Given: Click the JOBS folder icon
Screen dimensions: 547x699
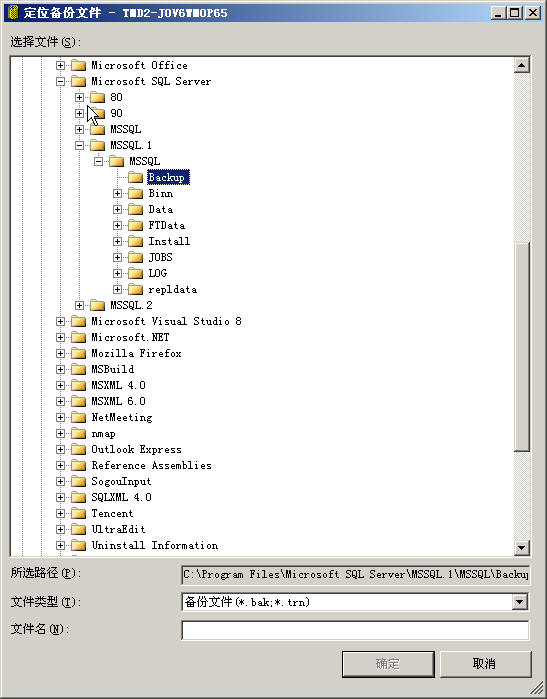Looking at the screenshot, I should click(x=136, y=258).
